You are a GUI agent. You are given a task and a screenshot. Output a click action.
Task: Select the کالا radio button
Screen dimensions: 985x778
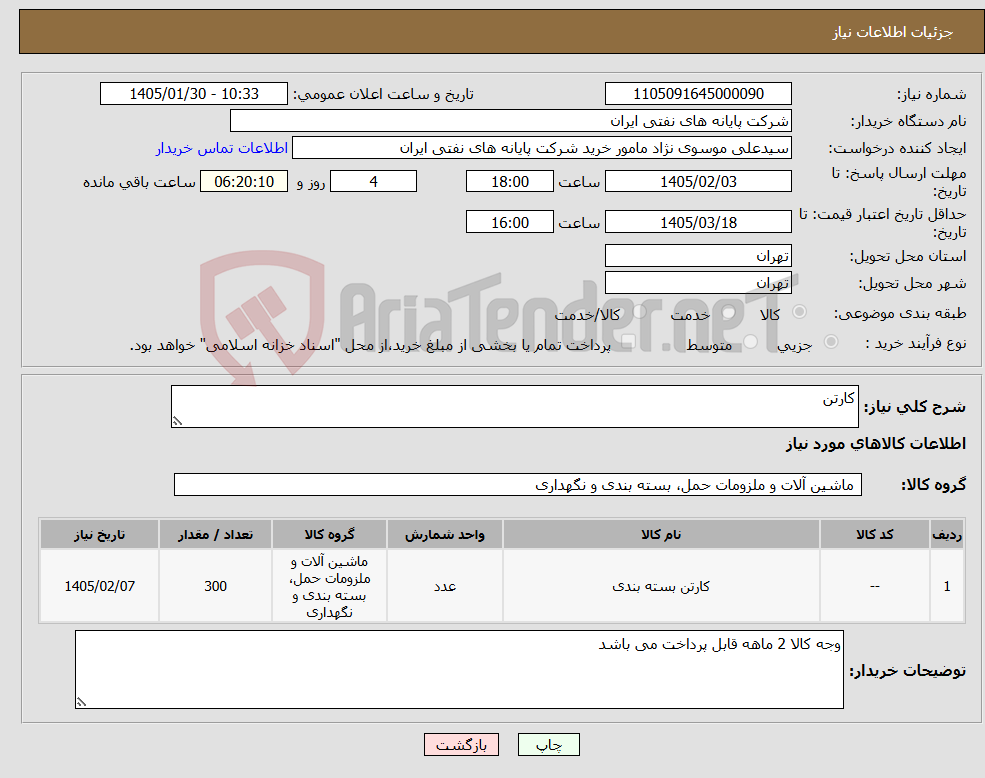[800, 312]
